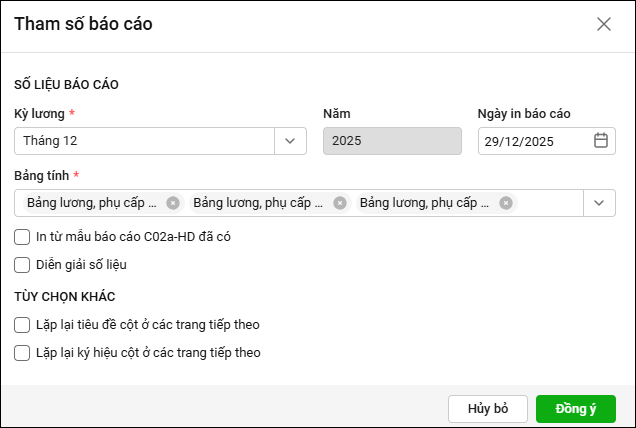
Task: Remove the third Bảng lương chip
Action: point(506,203)
